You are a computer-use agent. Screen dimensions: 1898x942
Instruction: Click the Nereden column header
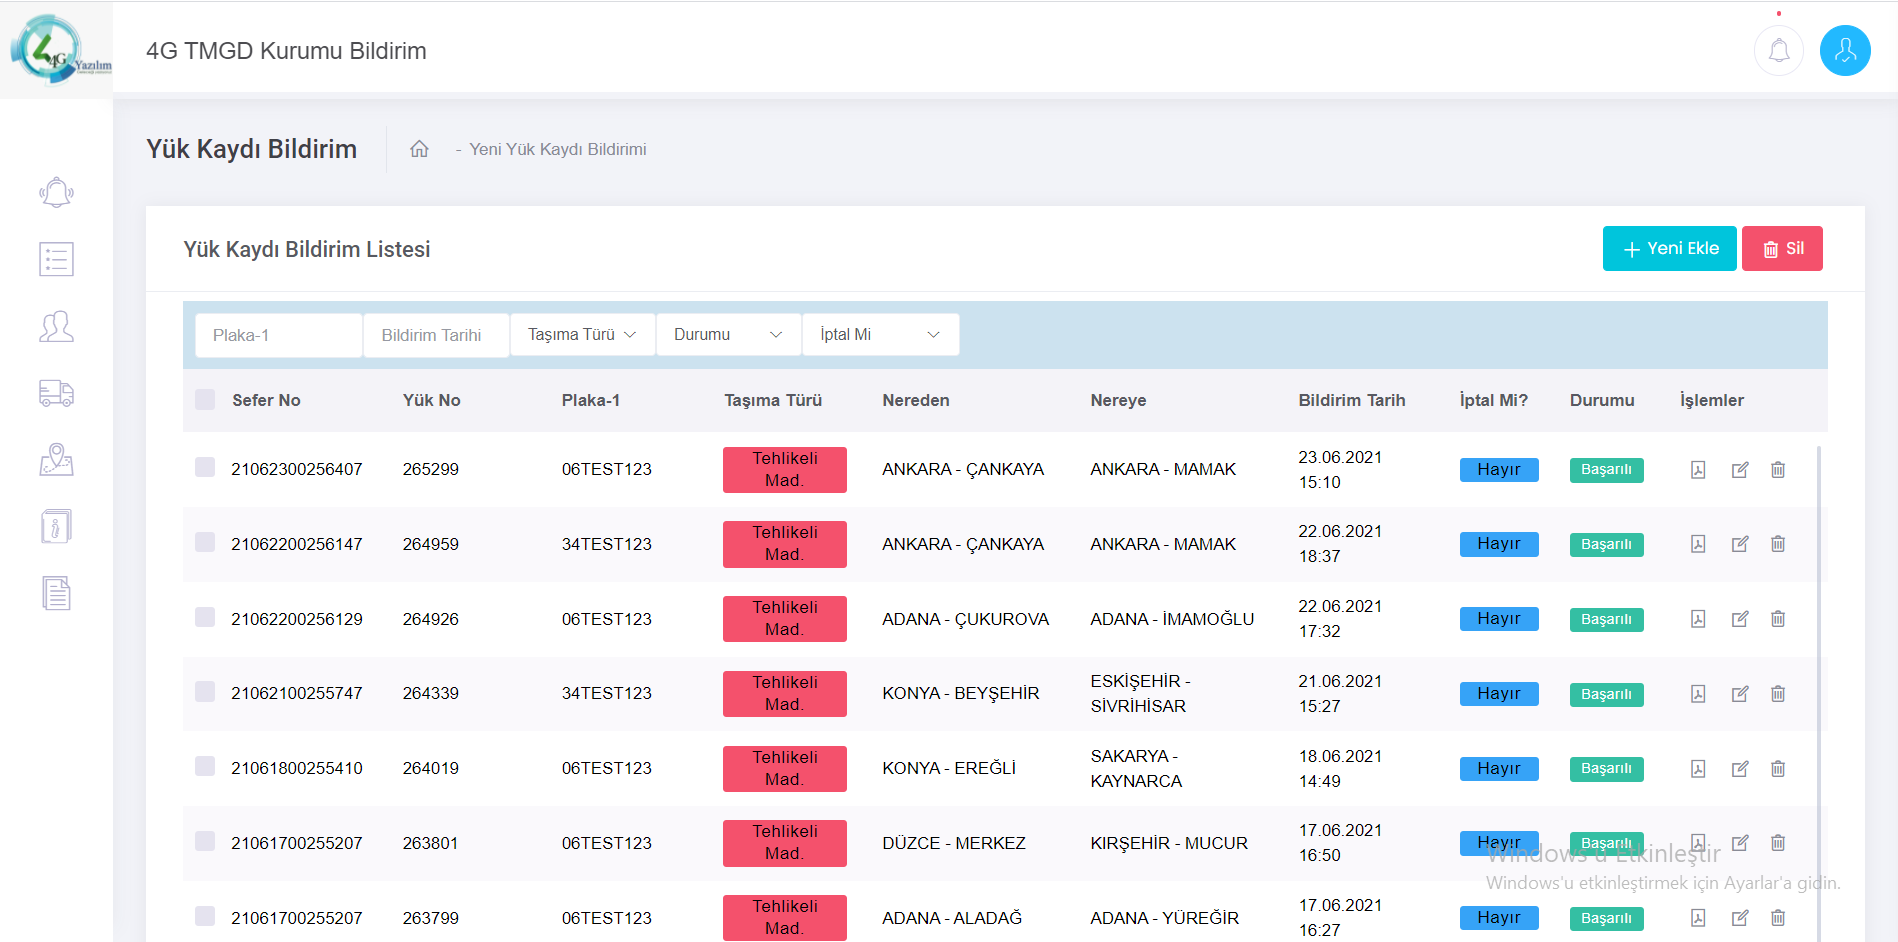[x=916, y=400]
